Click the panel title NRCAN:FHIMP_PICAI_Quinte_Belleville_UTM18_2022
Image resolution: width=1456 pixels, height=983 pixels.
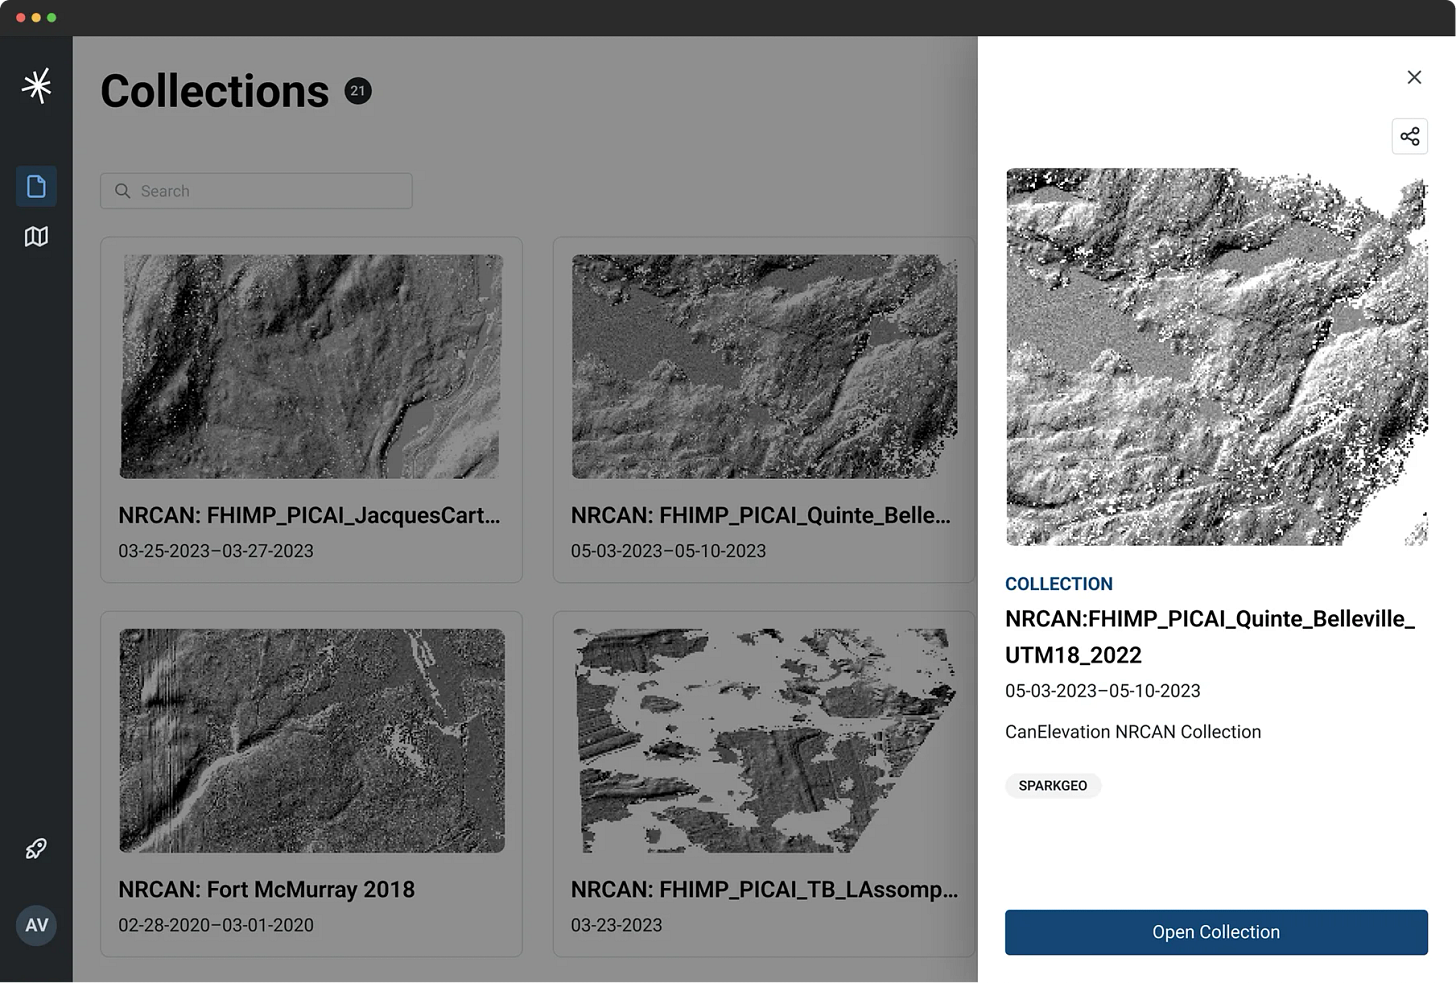[x=1210, y=637]
